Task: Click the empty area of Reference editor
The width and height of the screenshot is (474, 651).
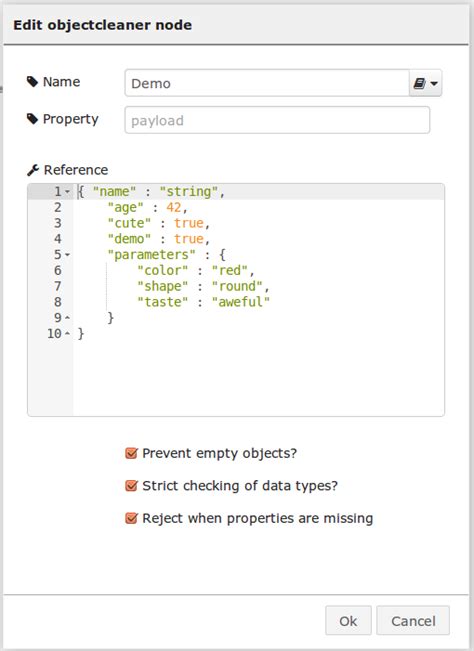Action: pos(258,378)
